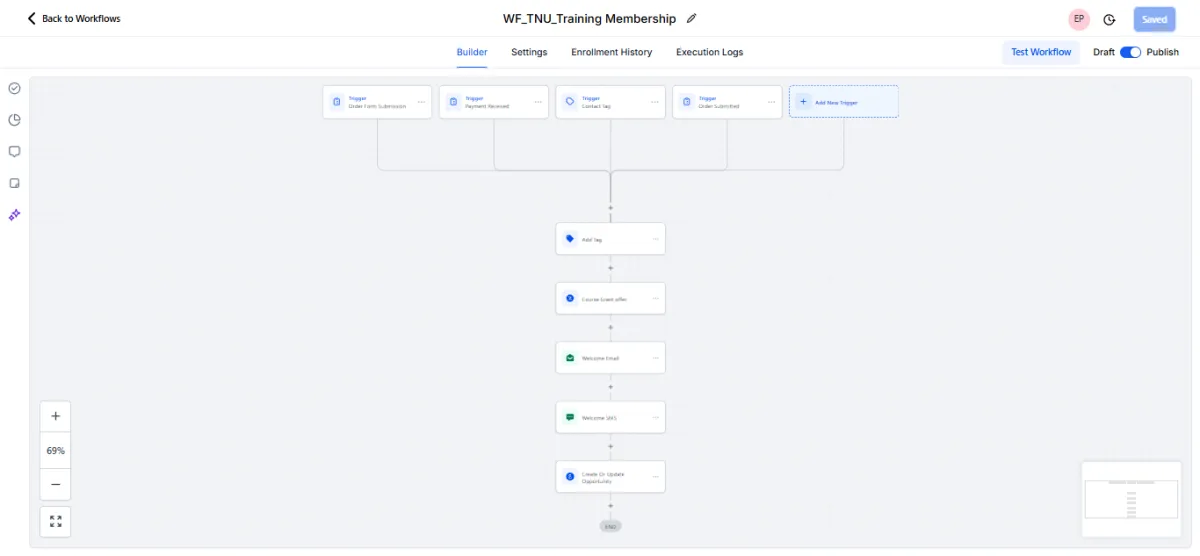Open the version history clock icon
The image size is (1200, 556).
click(1109, 20)
